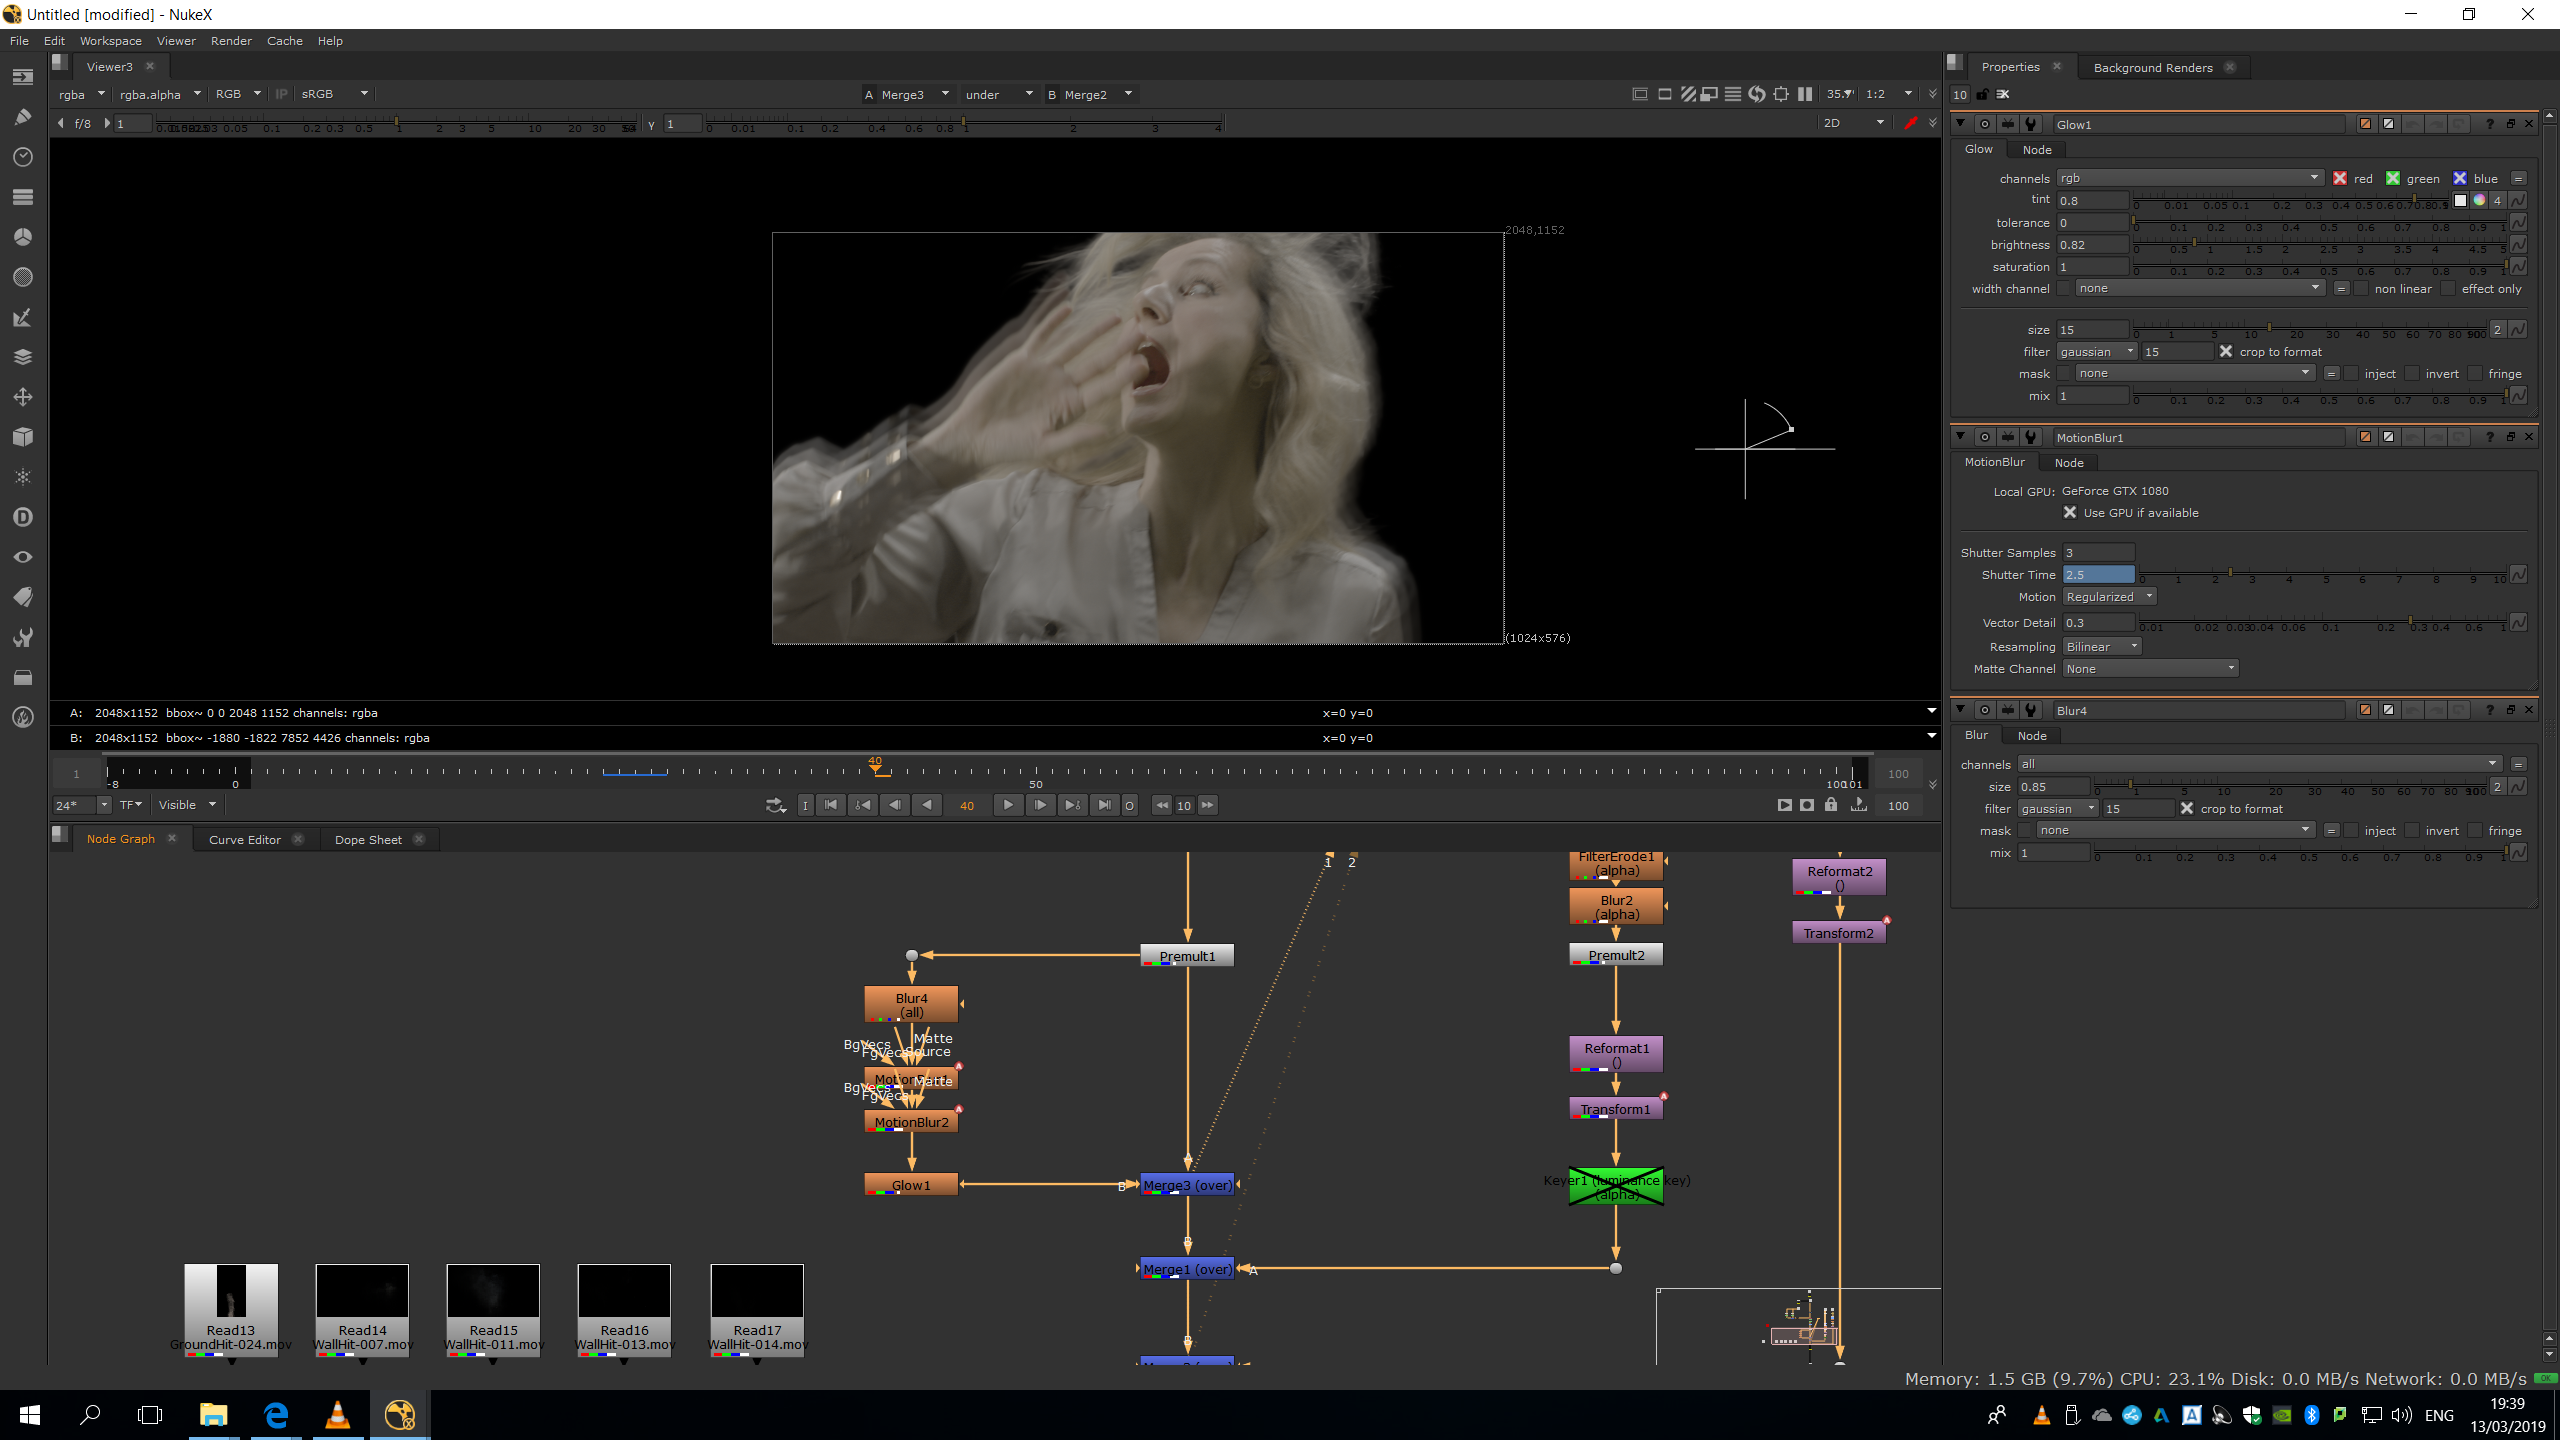
Task: Open the Merge nodes layers icon
Action: pyautogui.click(x=22, y=357)
